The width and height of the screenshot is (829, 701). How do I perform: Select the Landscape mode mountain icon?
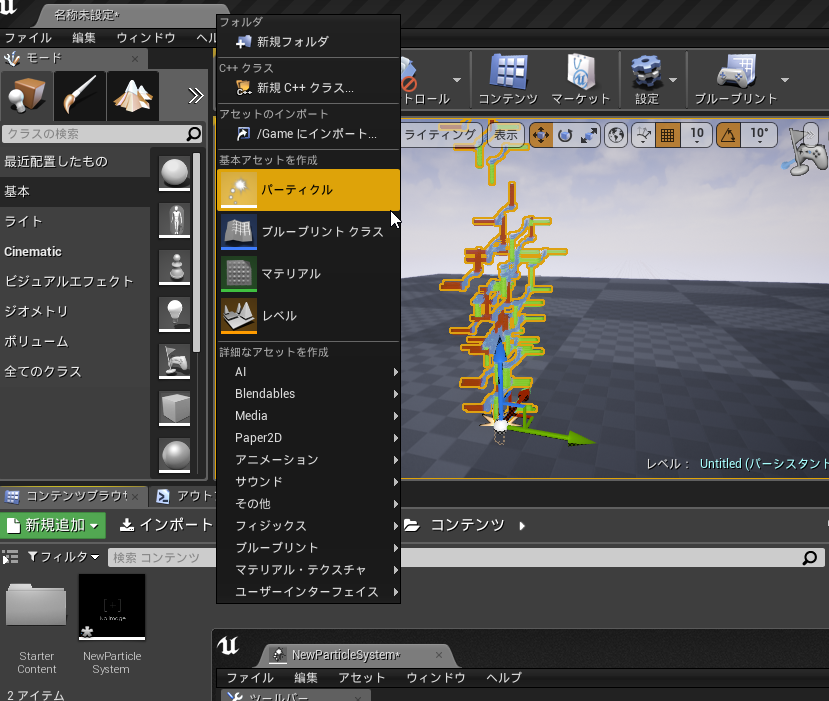point(133,96)
